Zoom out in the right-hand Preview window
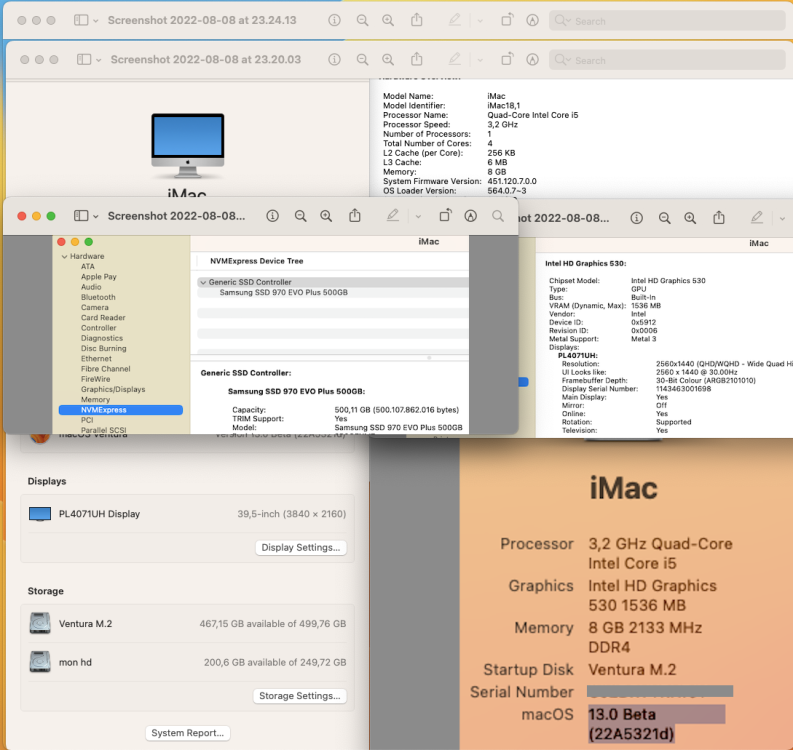Viewport: 793px width, 750px height. (x=665, y=218)
